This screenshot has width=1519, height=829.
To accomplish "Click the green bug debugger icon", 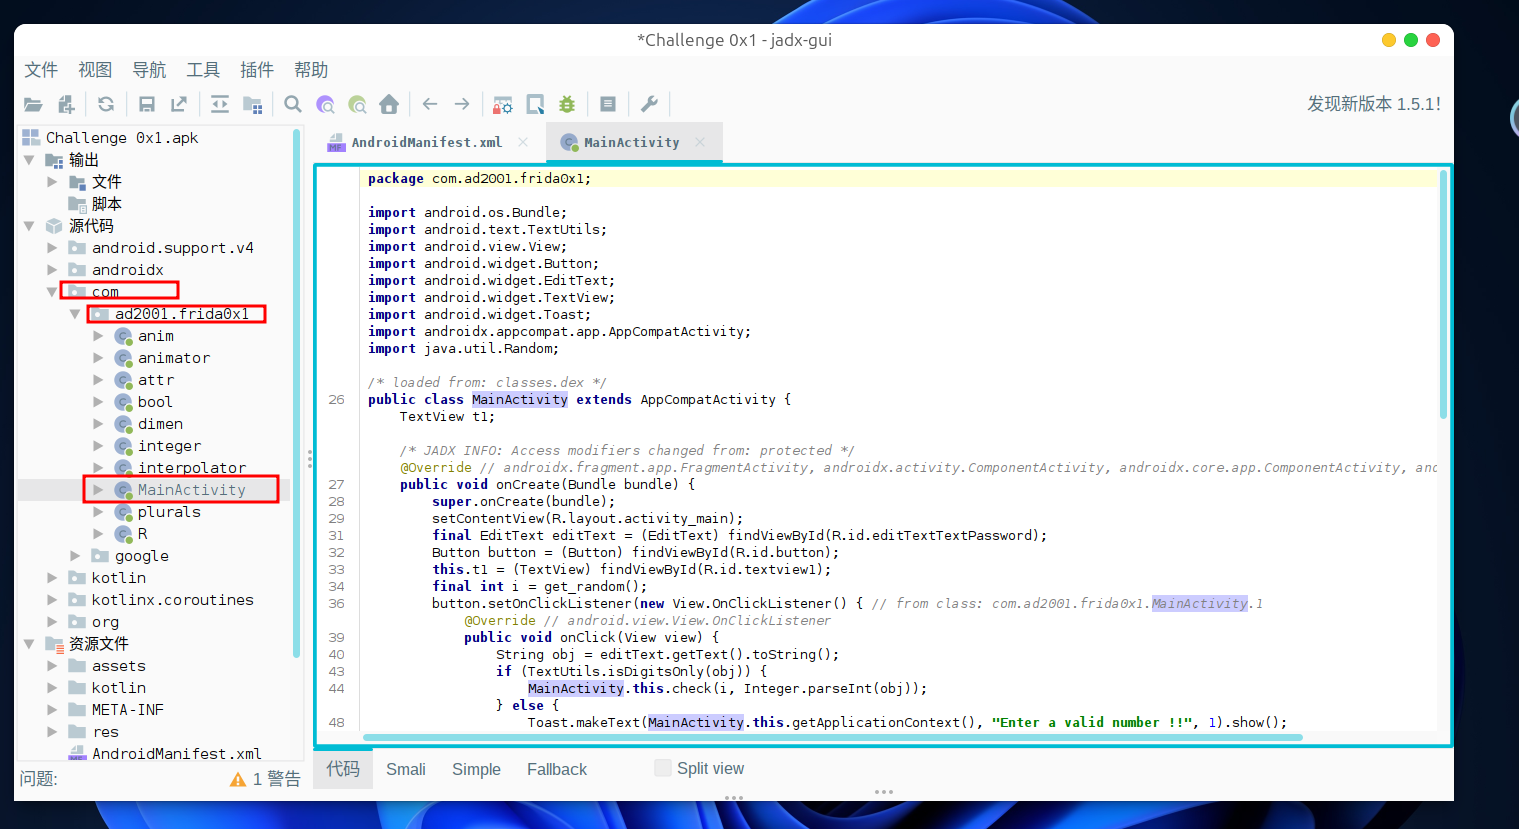I will point(567,104).
